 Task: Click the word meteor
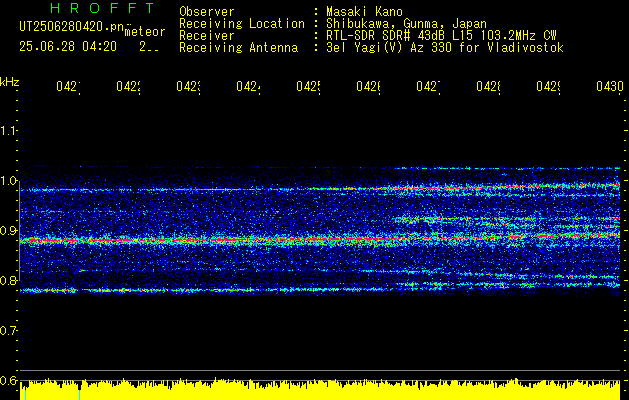pos(145,32)
